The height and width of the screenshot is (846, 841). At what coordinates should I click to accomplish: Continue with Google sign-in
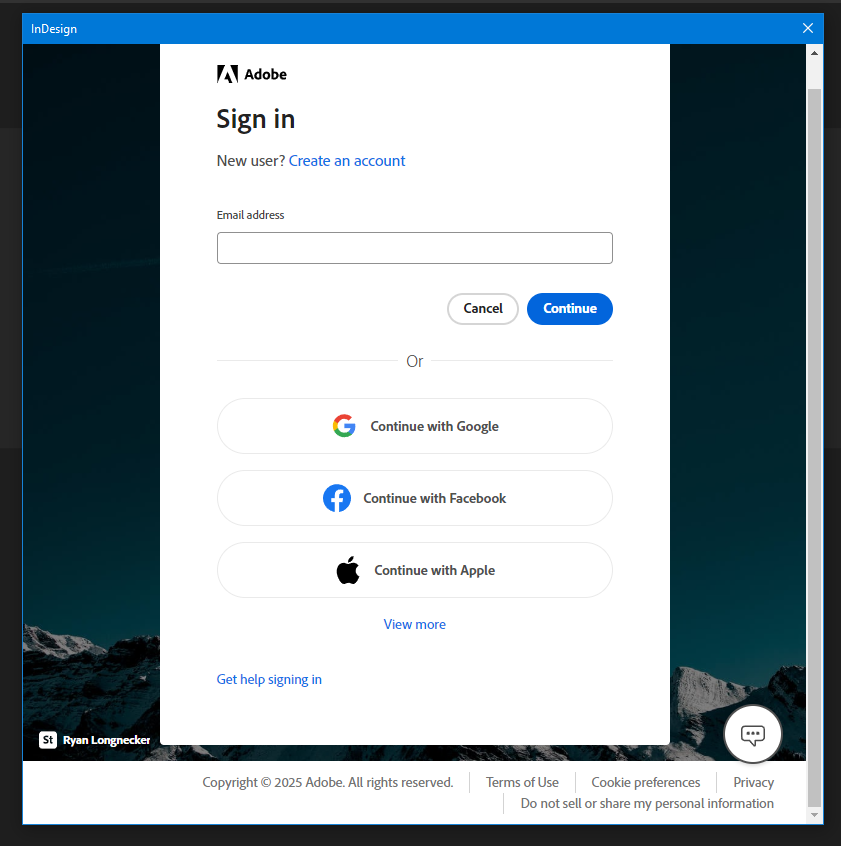click(414, 426)
